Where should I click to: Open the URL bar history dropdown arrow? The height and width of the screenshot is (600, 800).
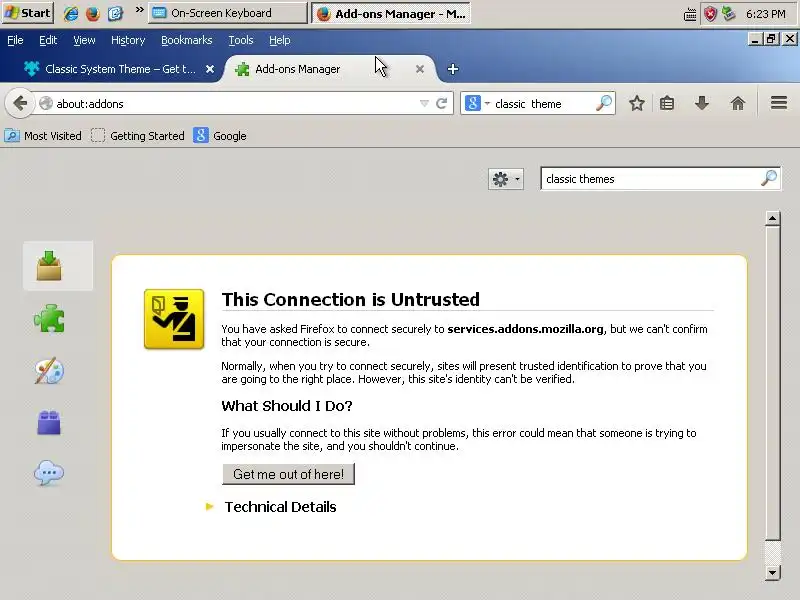point(424,104)
